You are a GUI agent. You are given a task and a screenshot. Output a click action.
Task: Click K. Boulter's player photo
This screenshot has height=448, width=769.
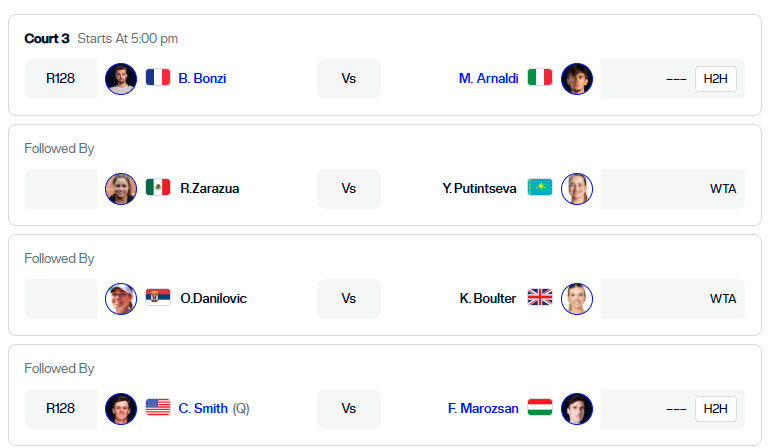pyautogui.click(x=577, y=299)
